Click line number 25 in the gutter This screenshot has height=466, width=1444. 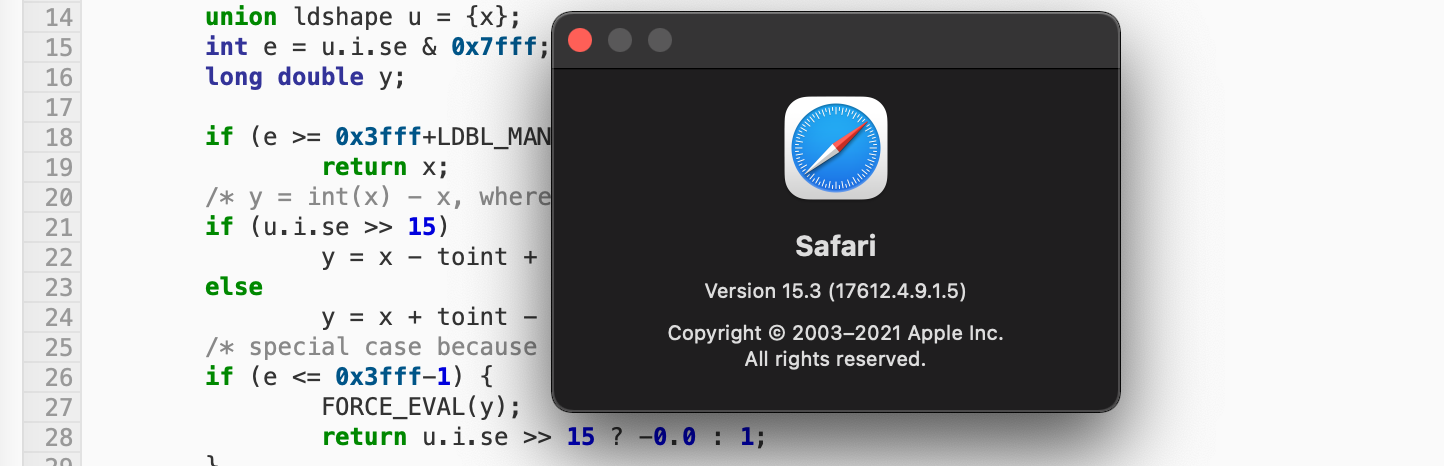[59, 347]
